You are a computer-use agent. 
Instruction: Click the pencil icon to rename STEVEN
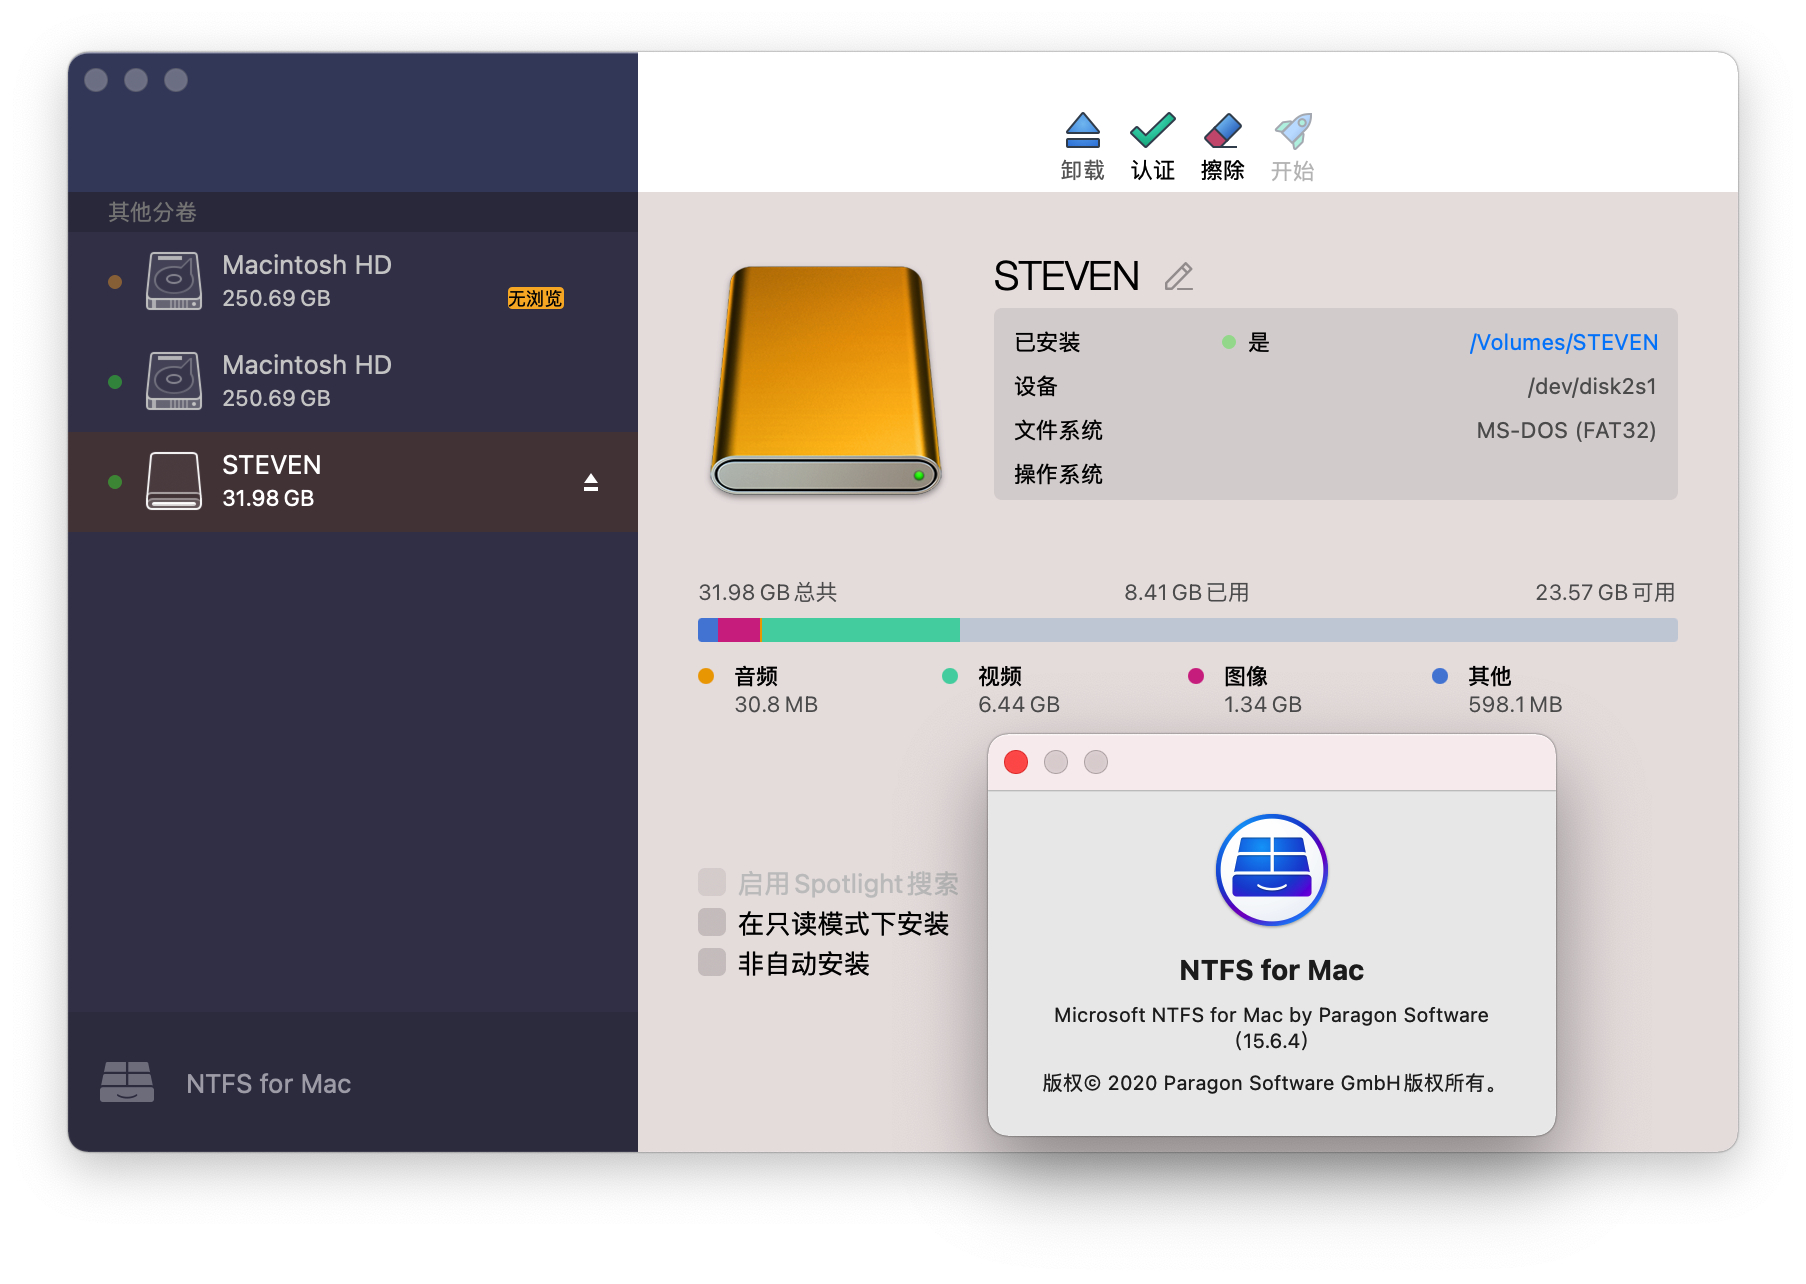pyautogui.click(x=1179, y=277)
